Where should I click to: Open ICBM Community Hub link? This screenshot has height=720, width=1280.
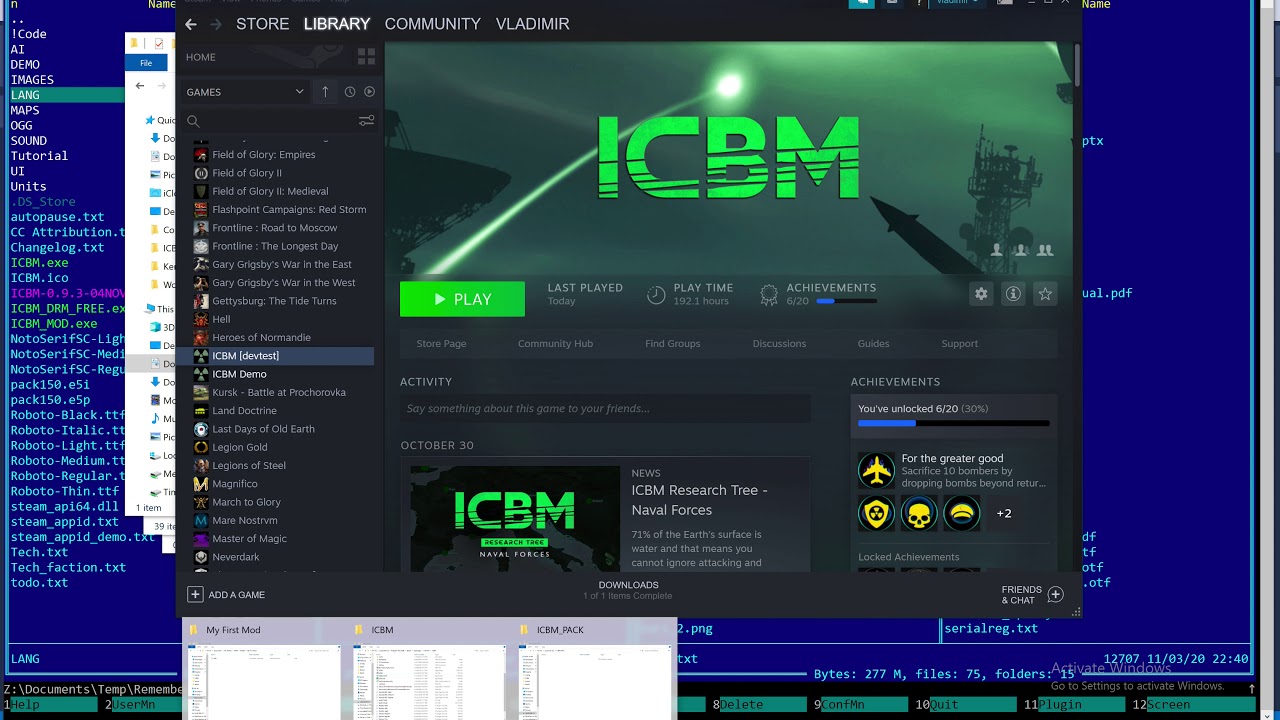click(x=555, y=343)
